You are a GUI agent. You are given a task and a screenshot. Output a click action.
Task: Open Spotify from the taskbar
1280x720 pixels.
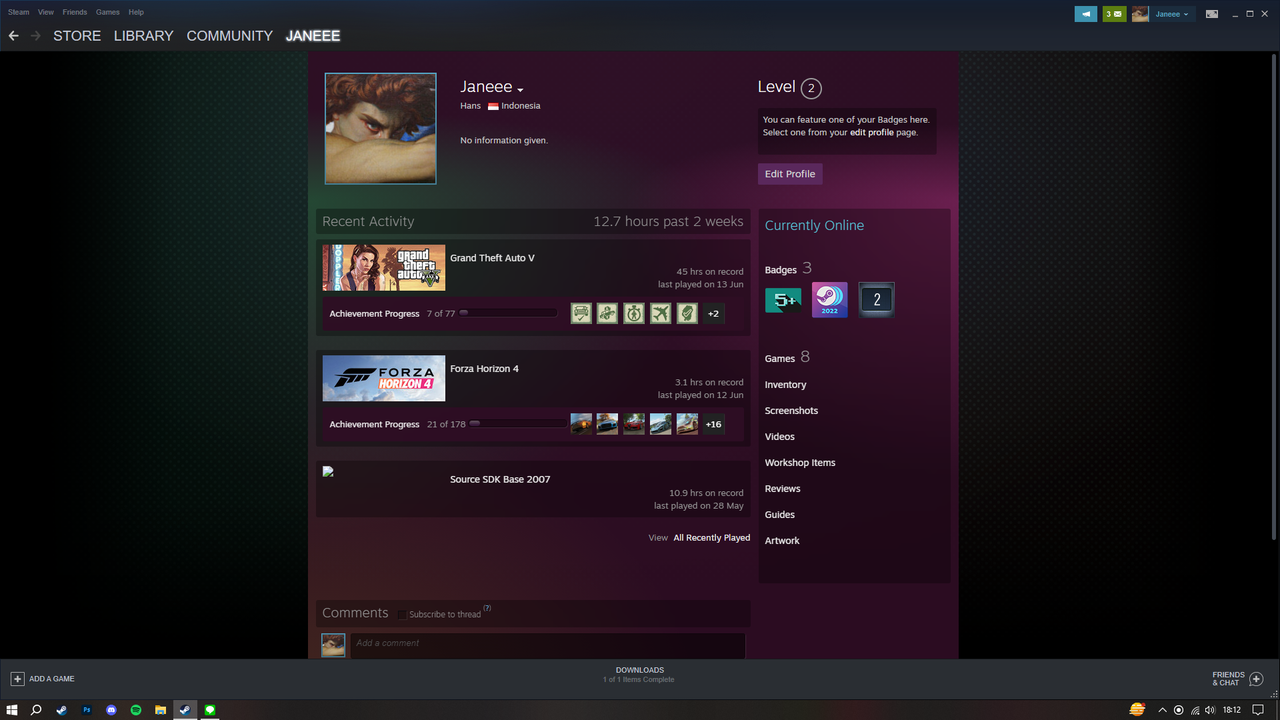click(136, 710)
